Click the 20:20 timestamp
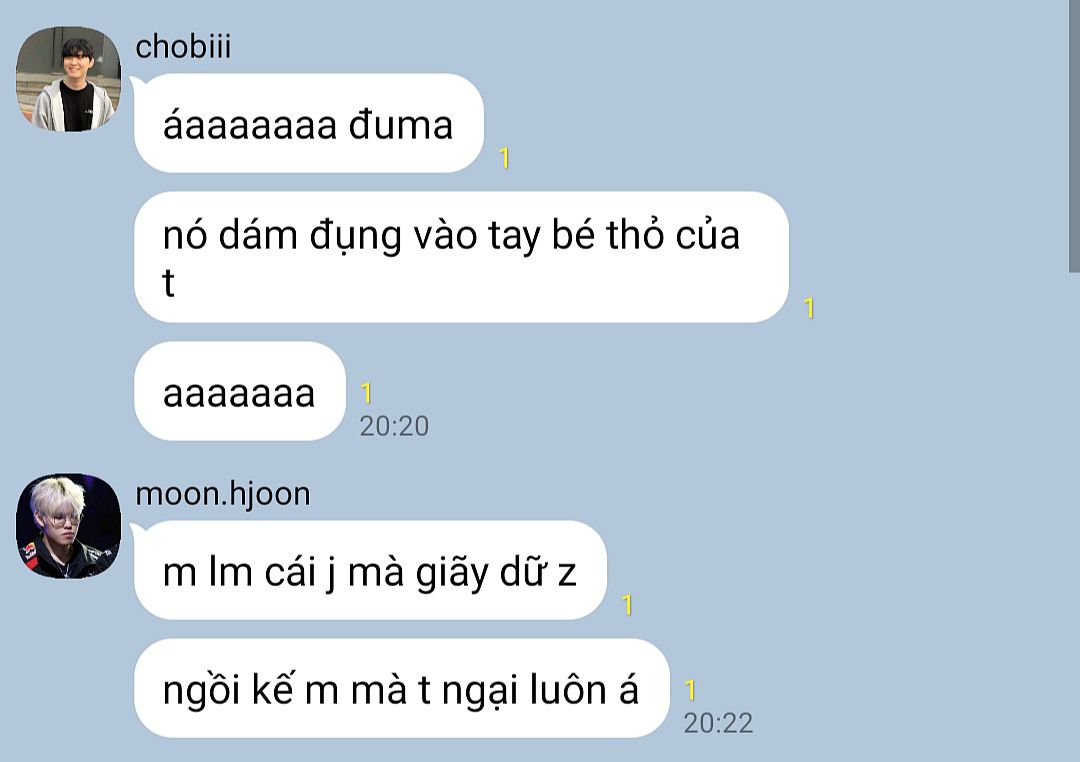1080x762 pixels. (x=394, y=426)
